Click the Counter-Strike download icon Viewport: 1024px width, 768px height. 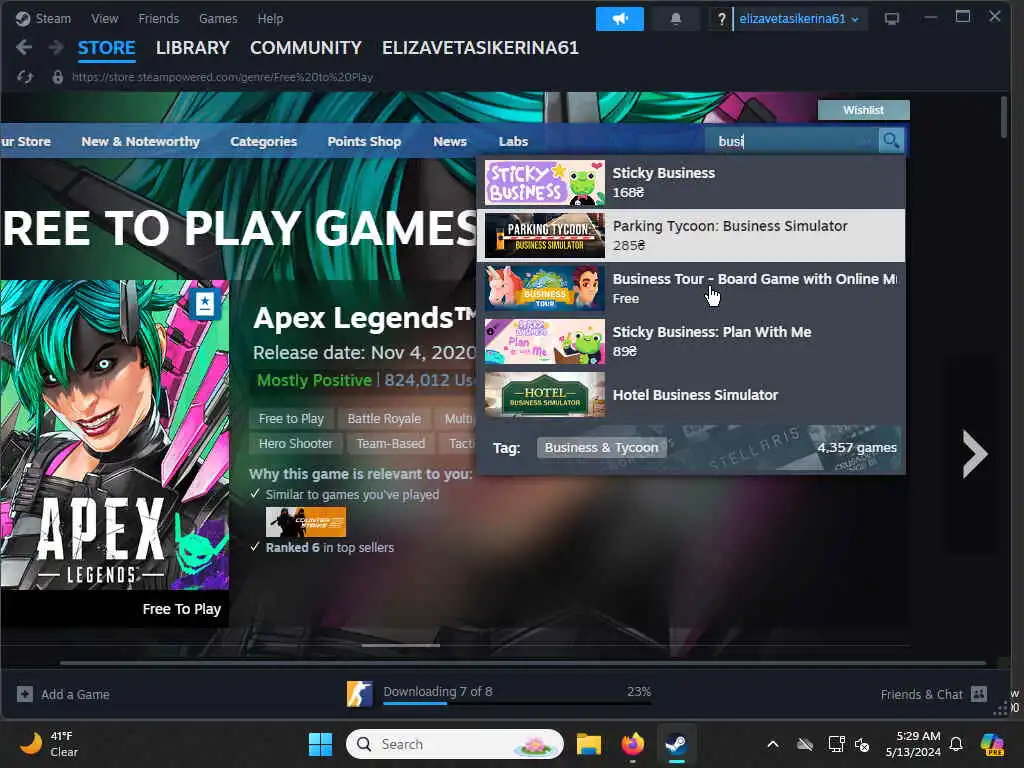coord(360,694)
